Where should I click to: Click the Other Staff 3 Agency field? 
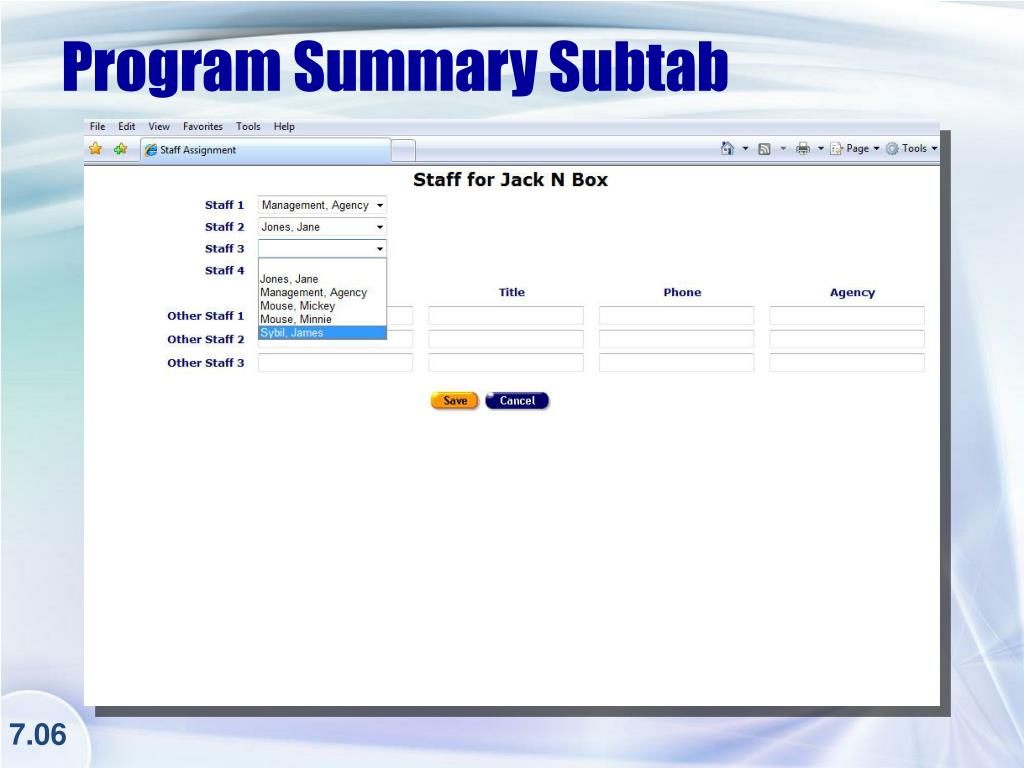pyautogui.click(x=846, y=363)
